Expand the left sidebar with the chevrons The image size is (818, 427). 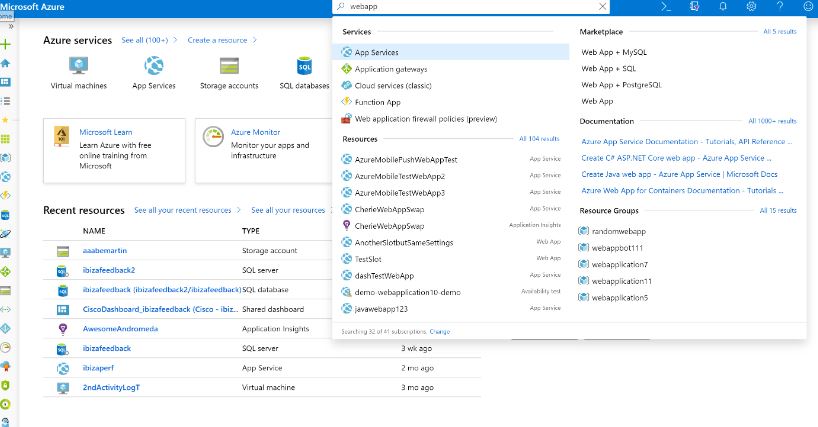tap(10, 26)
